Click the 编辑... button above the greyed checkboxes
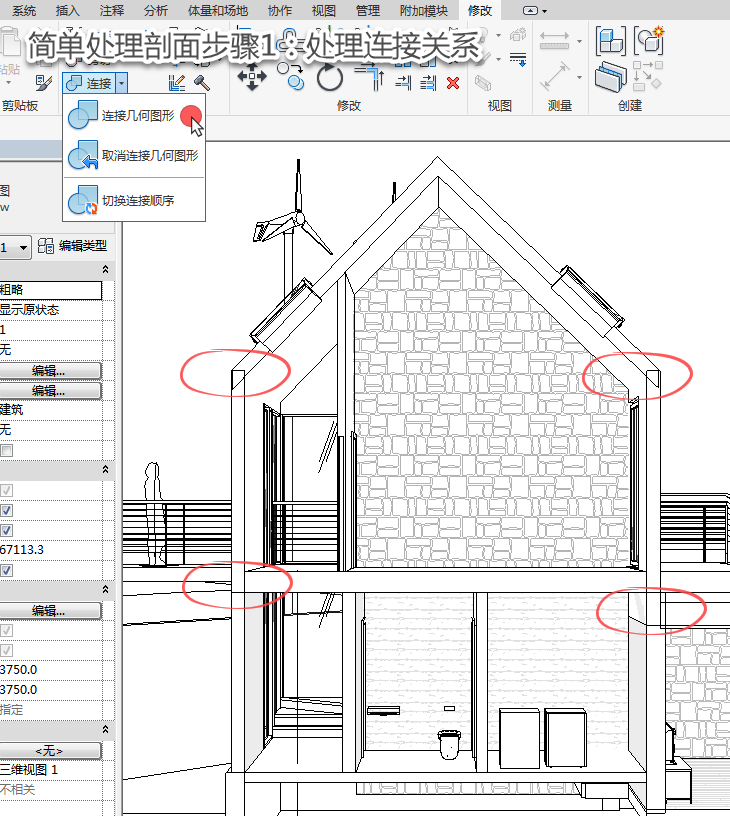 tap(50, 610)
